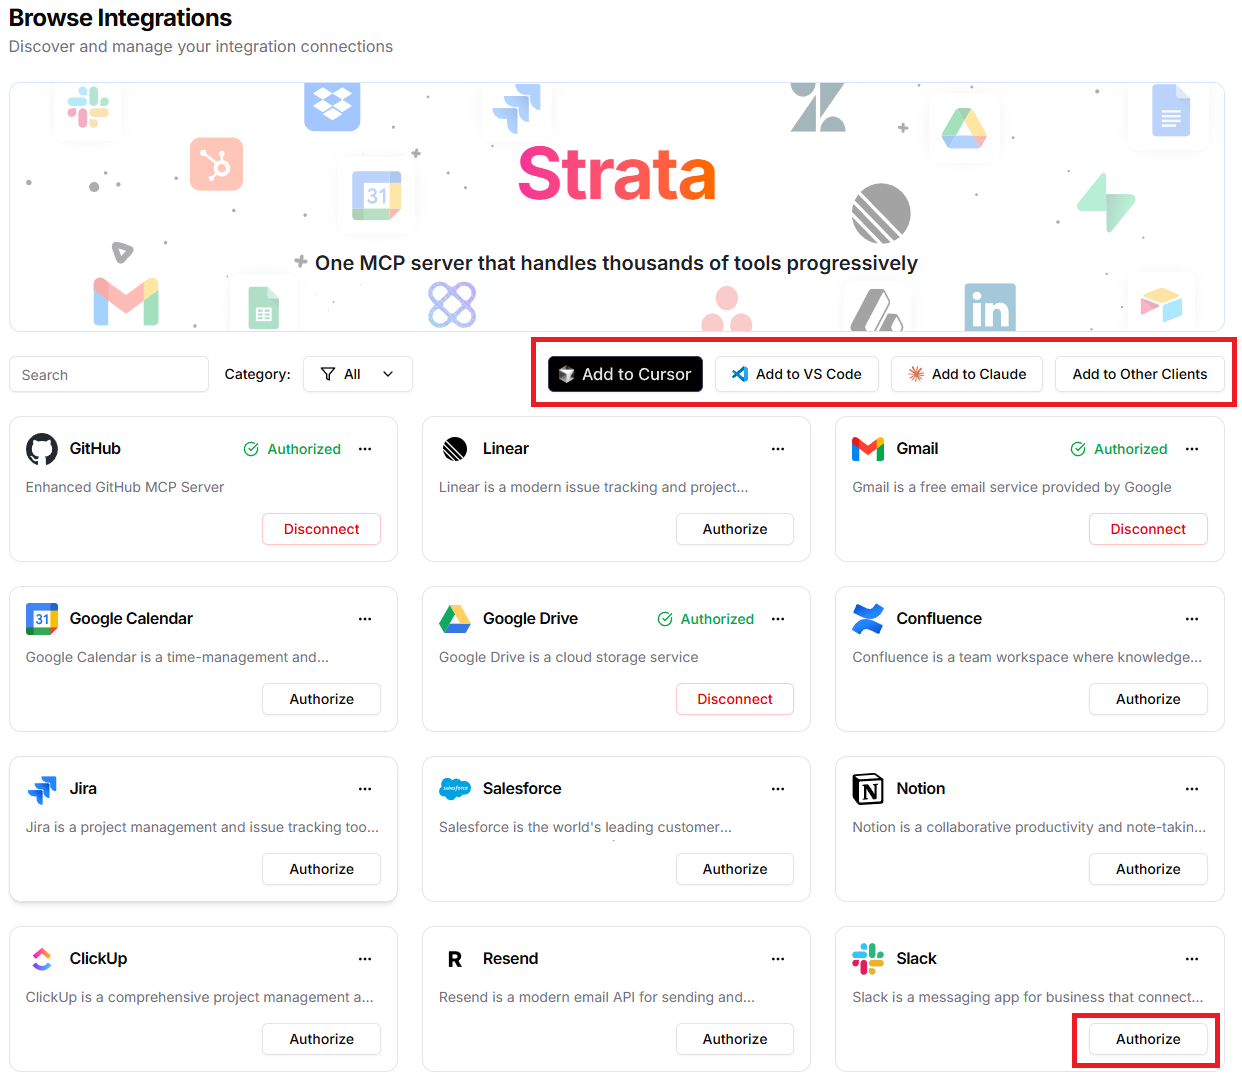Open the GitHub card options menu
Screen dimensions: 1242x1084
(365, 449)
